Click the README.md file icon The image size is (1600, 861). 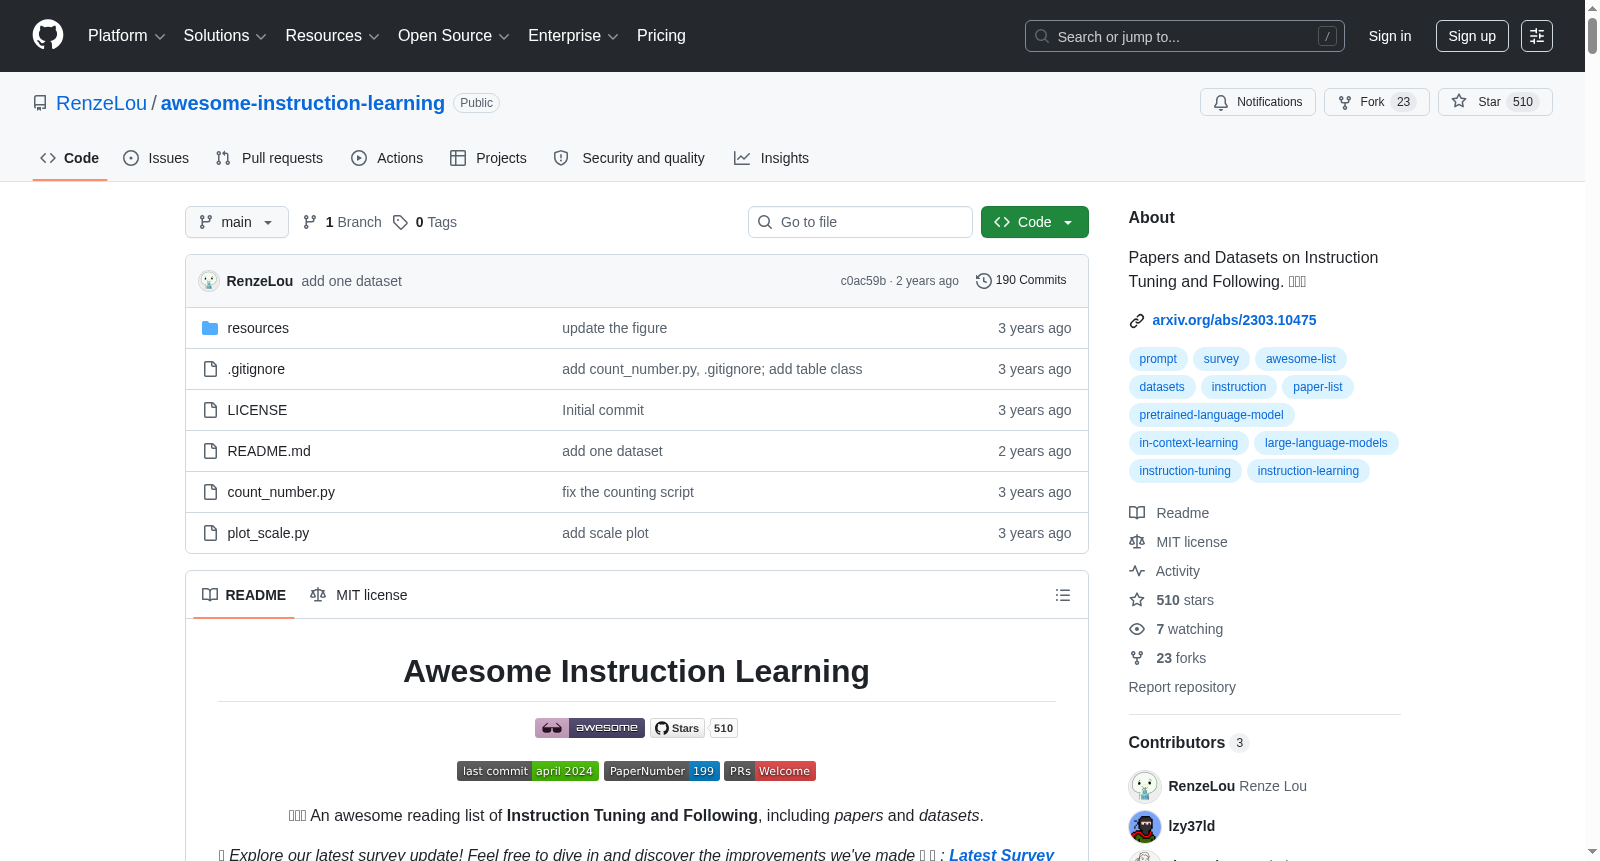point(210,451)
